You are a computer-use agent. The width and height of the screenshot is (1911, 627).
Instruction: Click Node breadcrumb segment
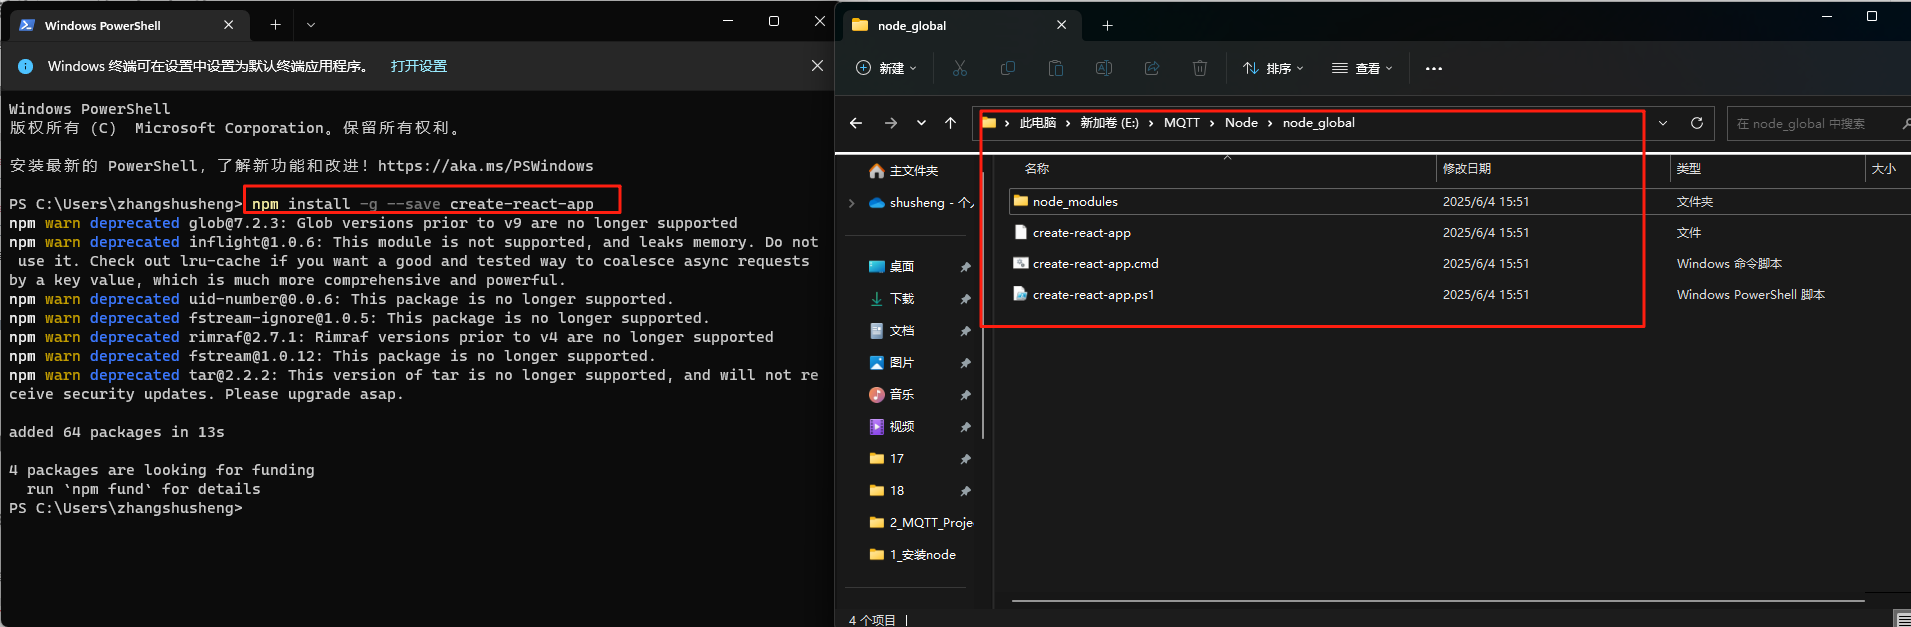click(x=1241, y=123)
